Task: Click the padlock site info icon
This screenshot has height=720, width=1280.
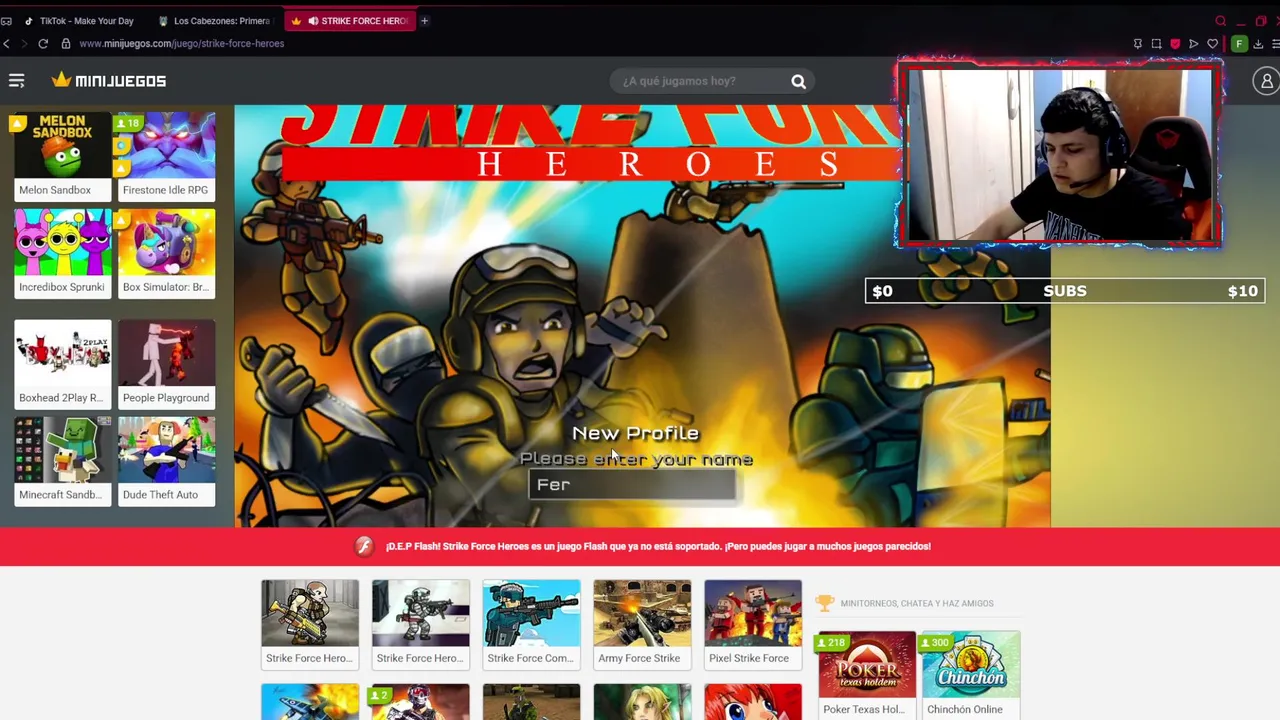Action: click(x=66, y=43)
